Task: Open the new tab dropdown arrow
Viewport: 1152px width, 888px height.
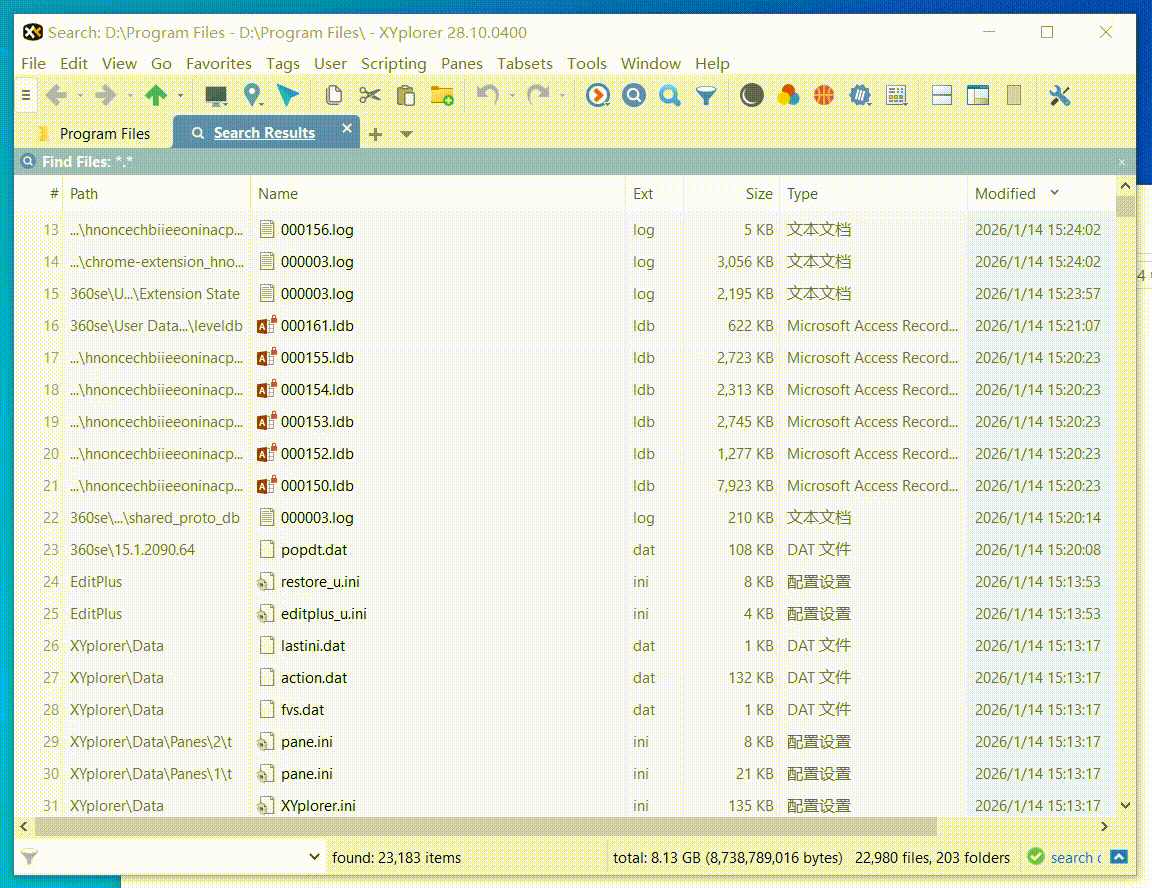Action: tap(406, 132)
